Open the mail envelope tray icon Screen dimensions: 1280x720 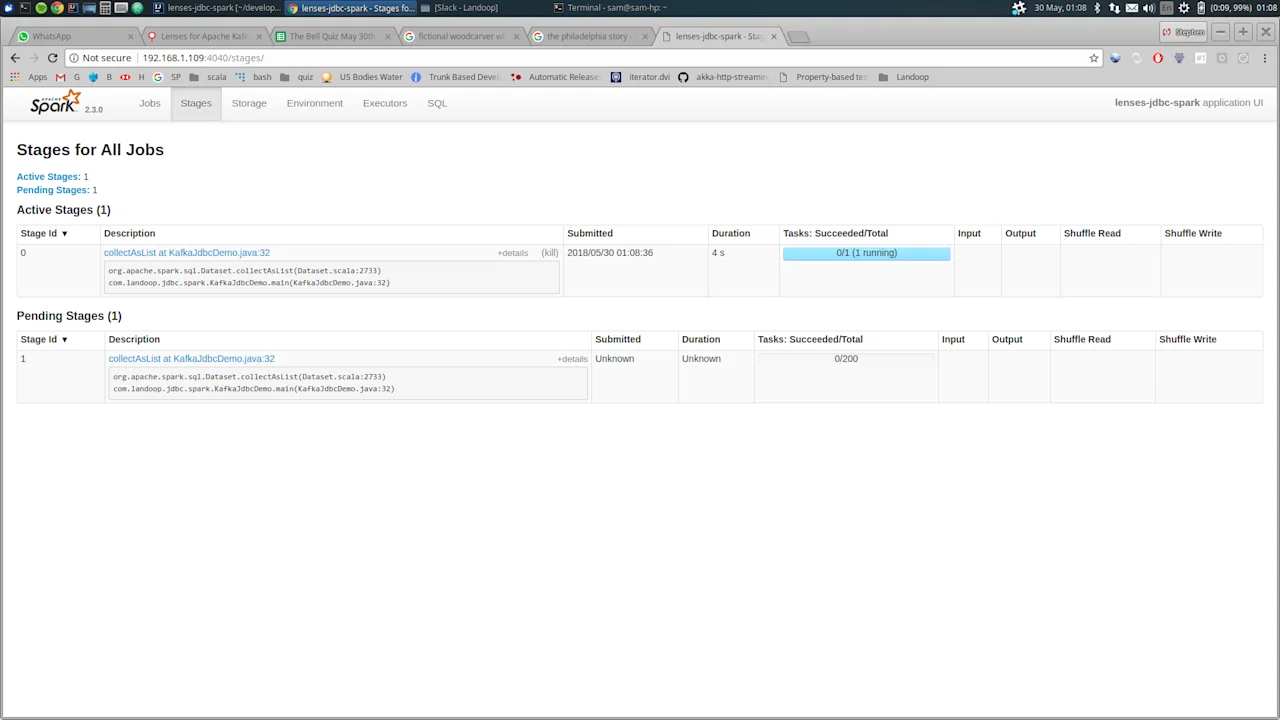pyautogui.click(x=1131, y=8)
